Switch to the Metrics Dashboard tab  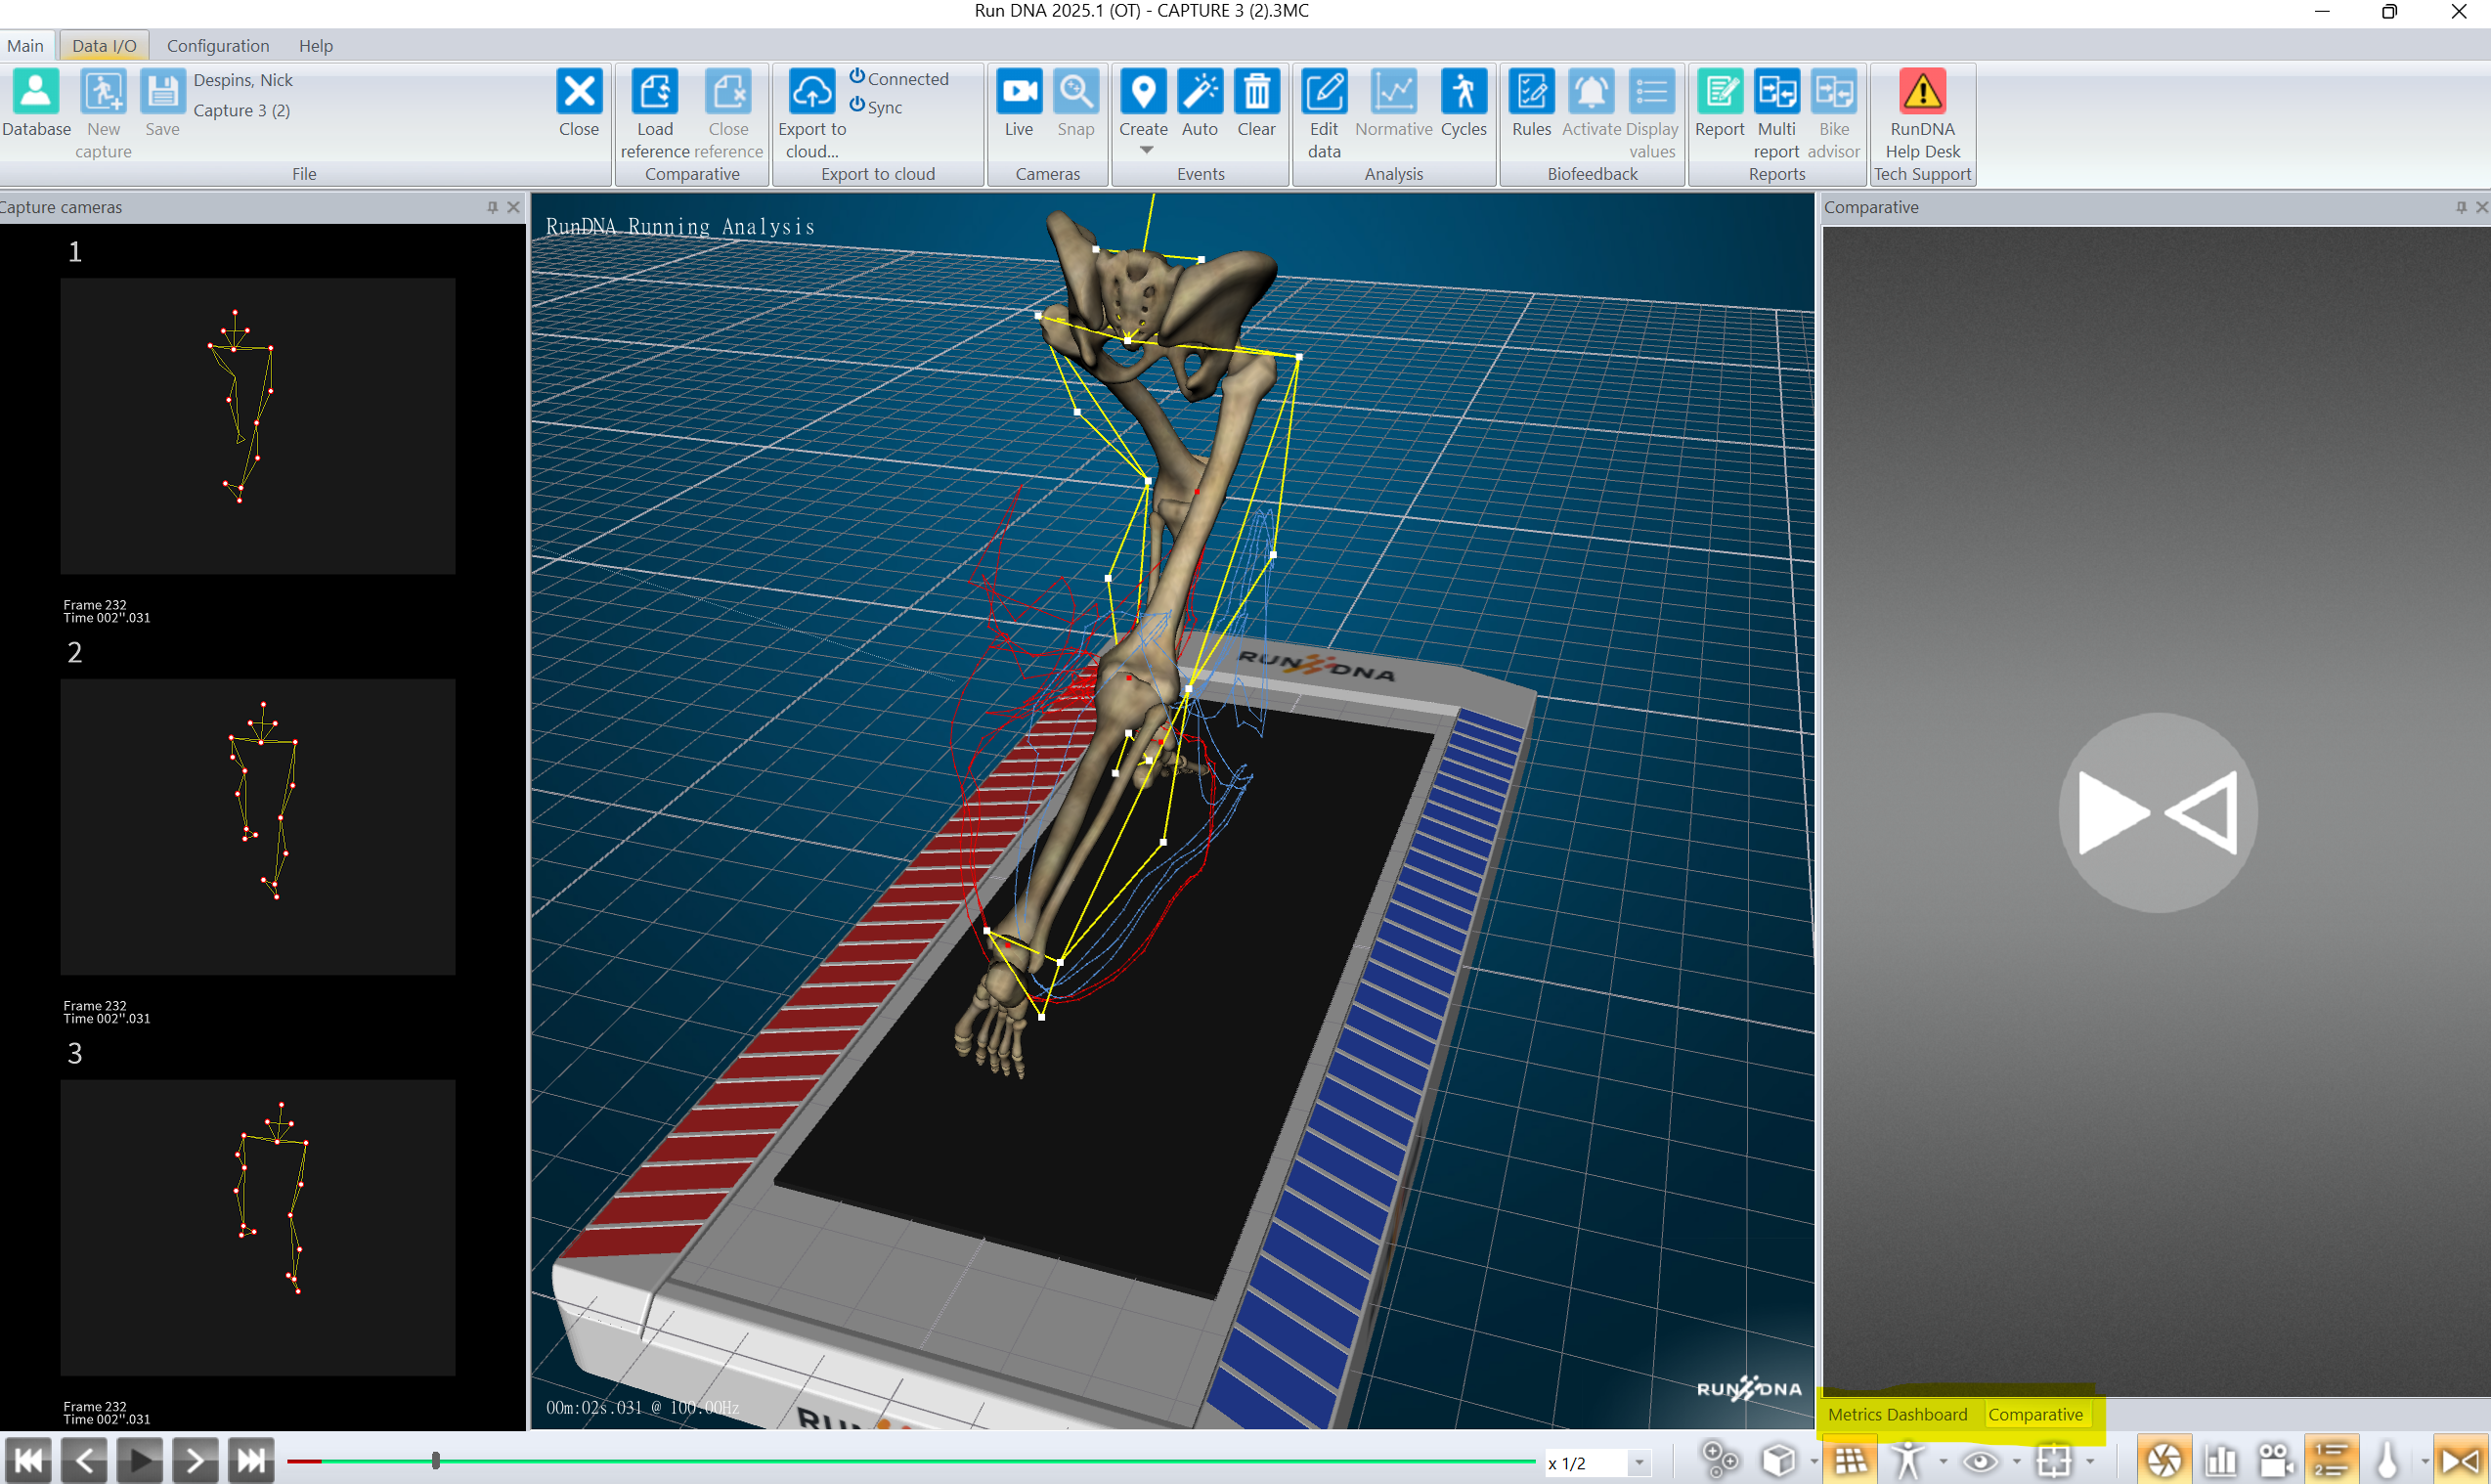tap(1897, 1414)
